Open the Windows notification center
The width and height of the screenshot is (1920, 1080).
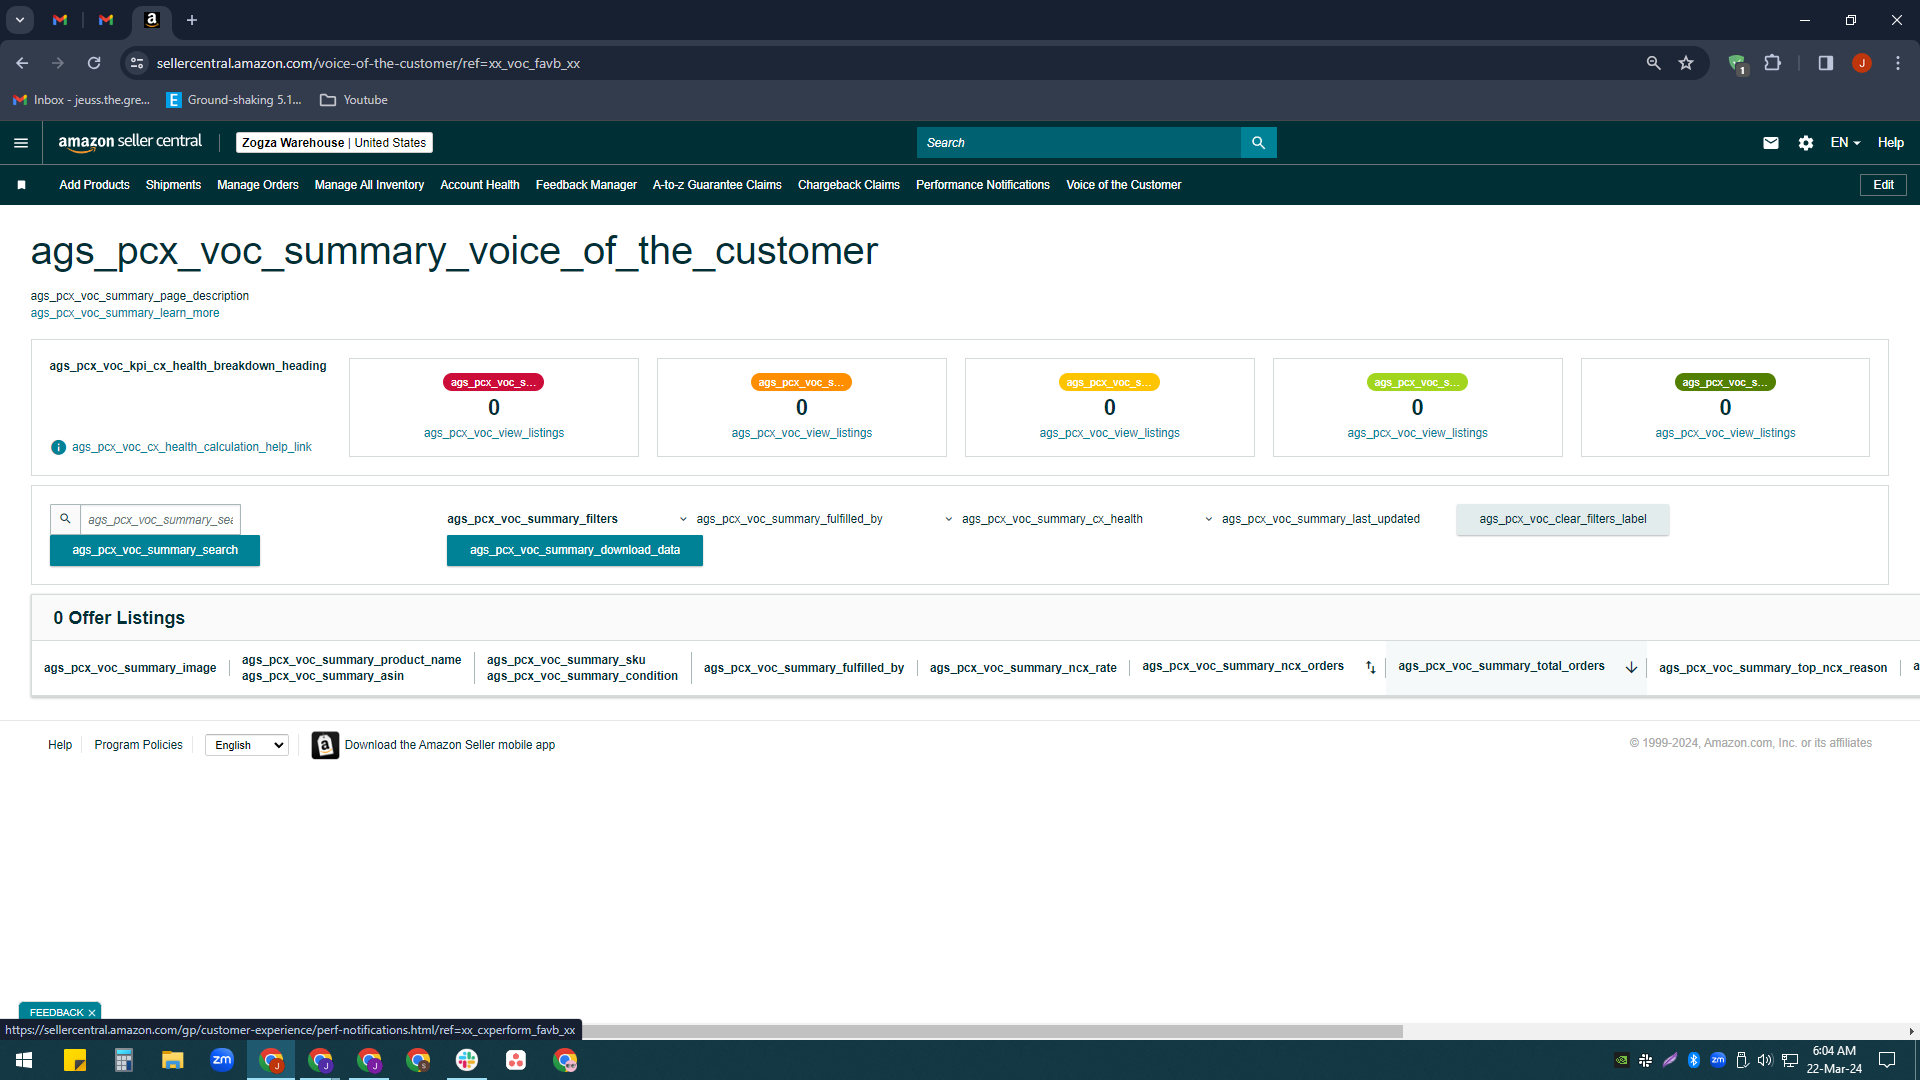(x=1887, y=1060)
